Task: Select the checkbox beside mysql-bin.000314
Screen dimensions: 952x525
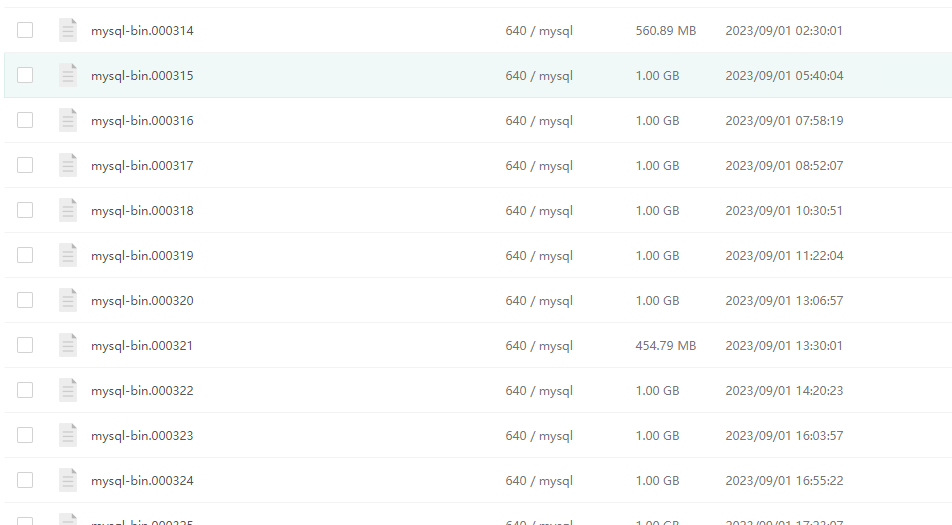Action: point(25,30)
